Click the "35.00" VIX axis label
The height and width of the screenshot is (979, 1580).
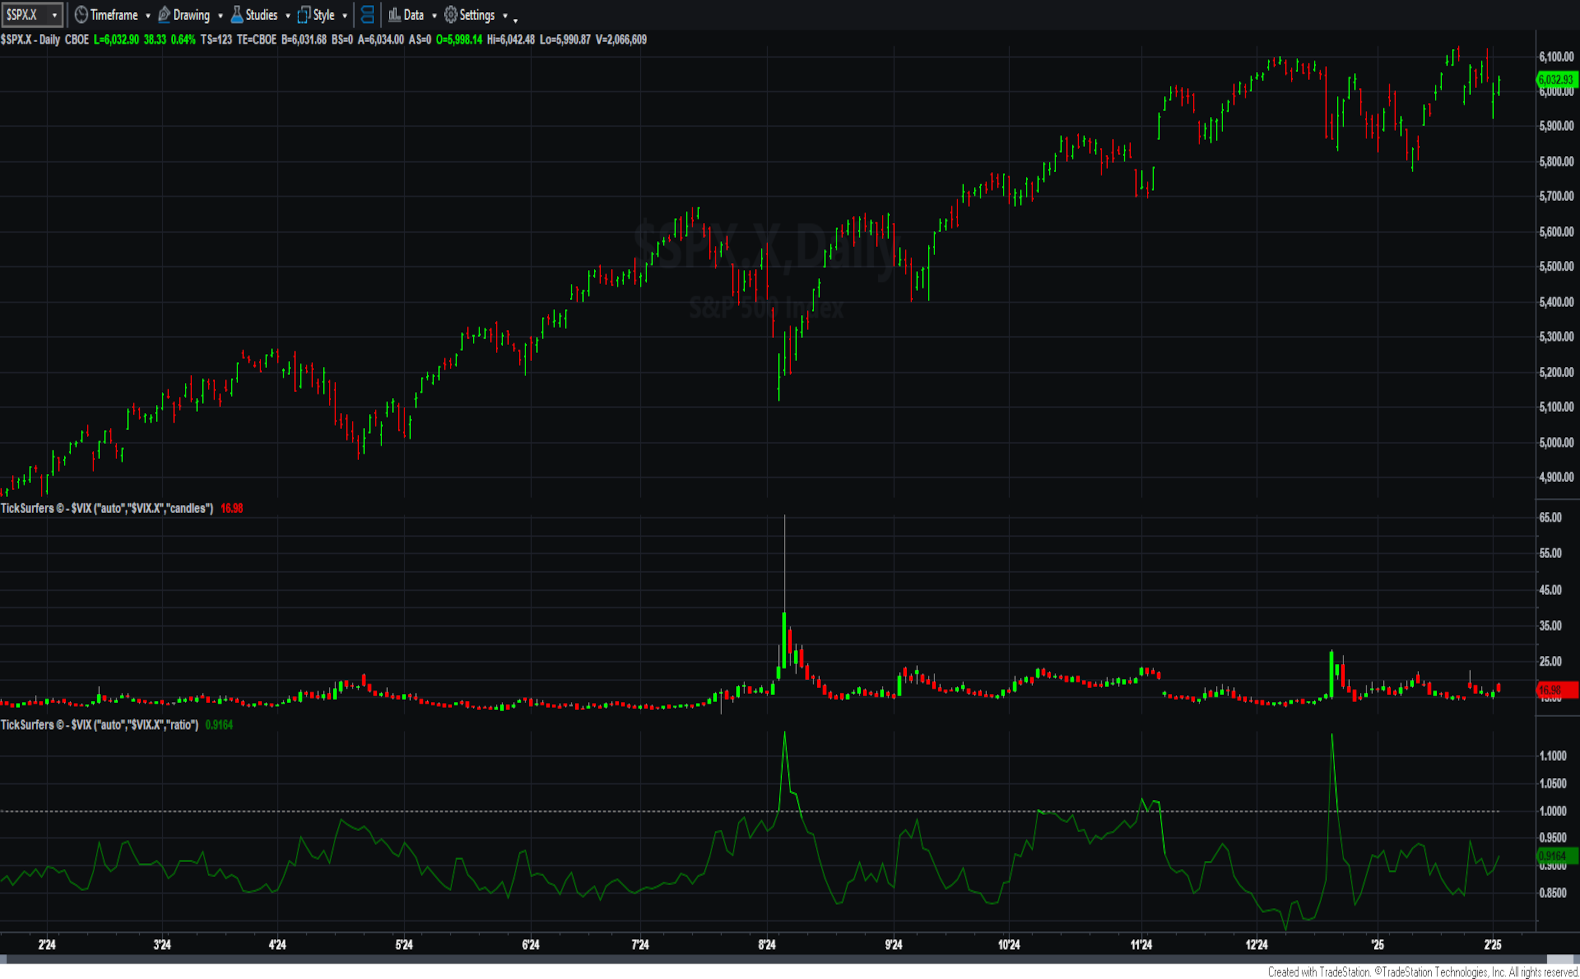tap(1550, 626)
